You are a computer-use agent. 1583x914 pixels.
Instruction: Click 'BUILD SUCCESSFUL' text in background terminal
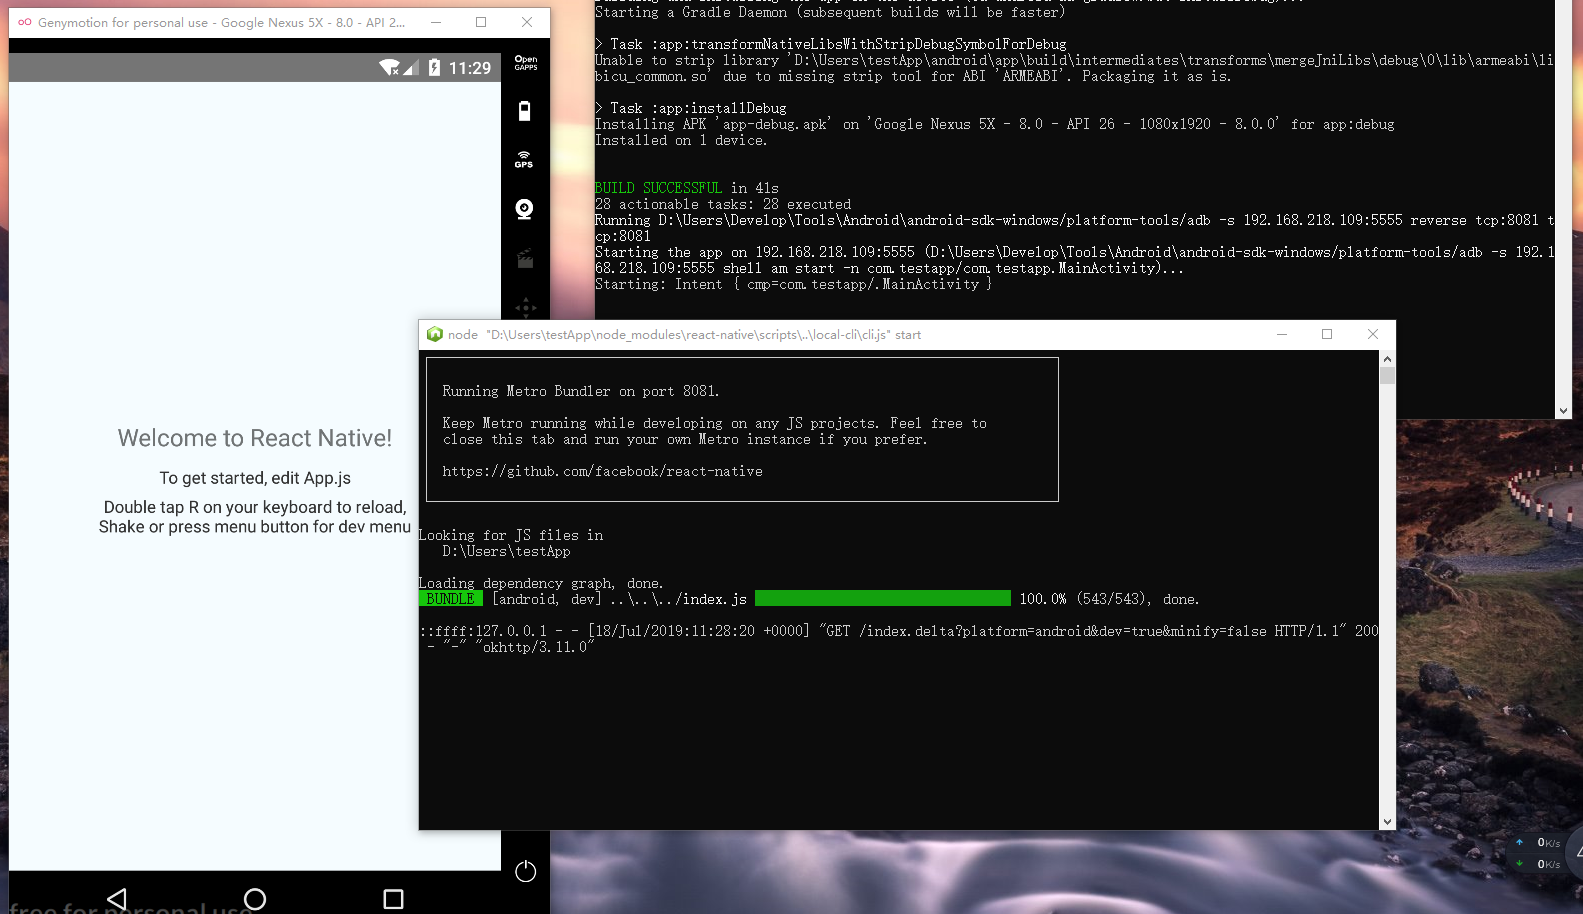click(x=658, y=188)
